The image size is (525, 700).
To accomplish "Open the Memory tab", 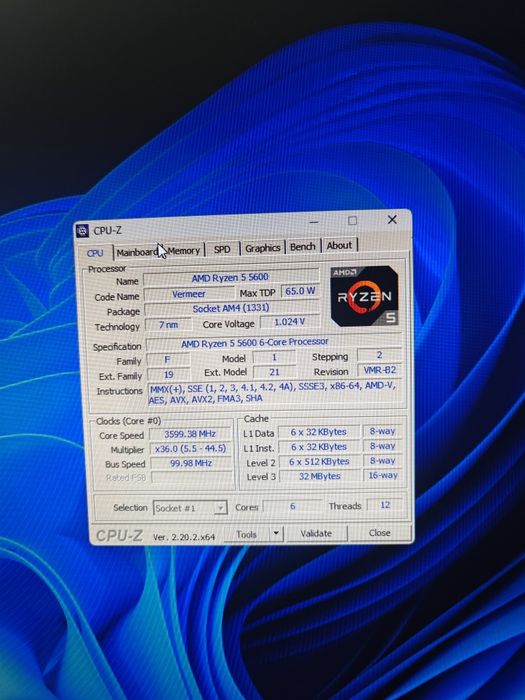I will 184,250.
